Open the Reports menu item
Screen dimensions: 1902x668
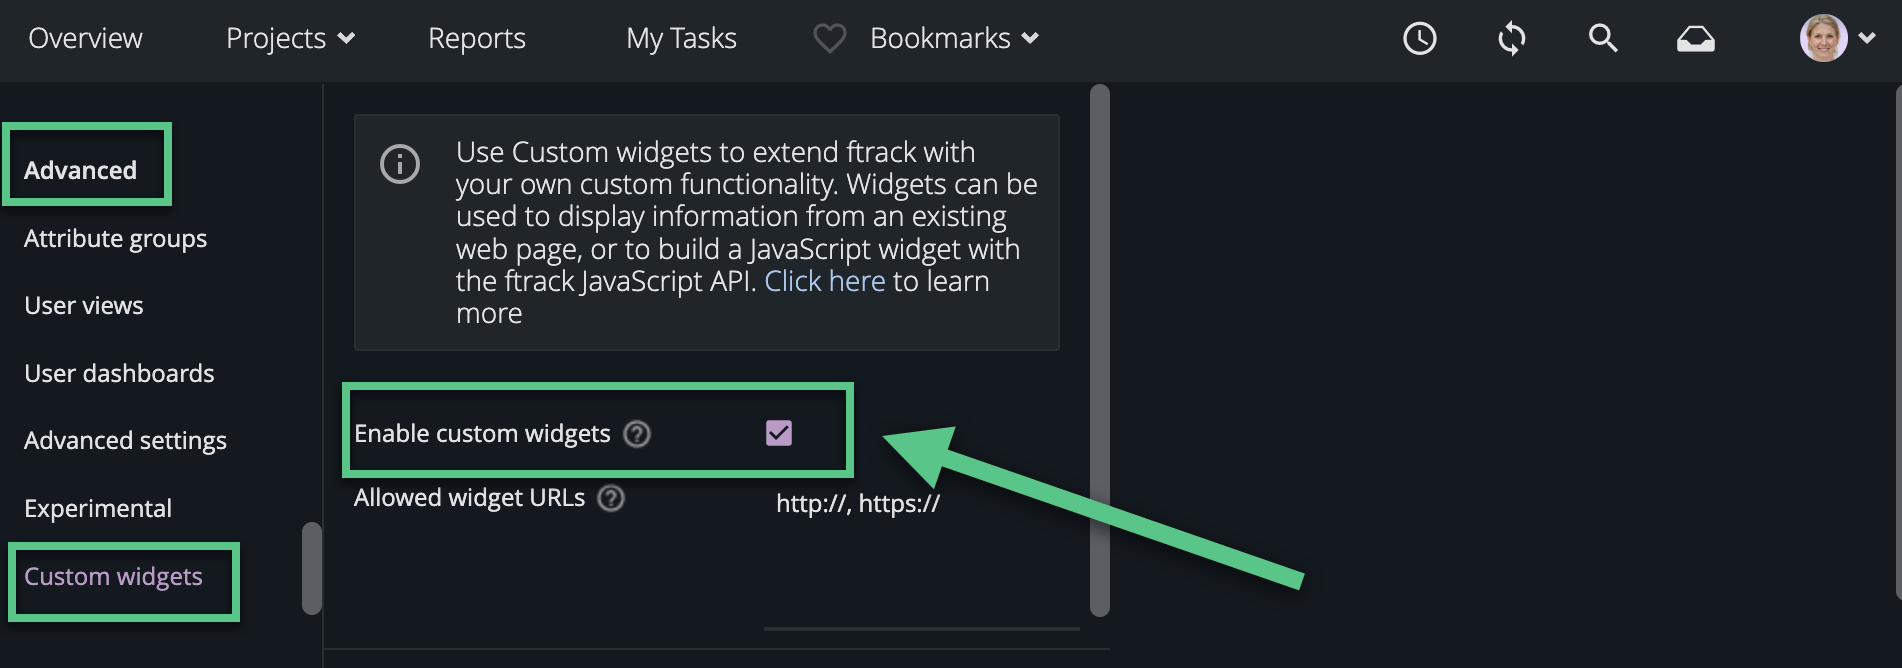477,38
